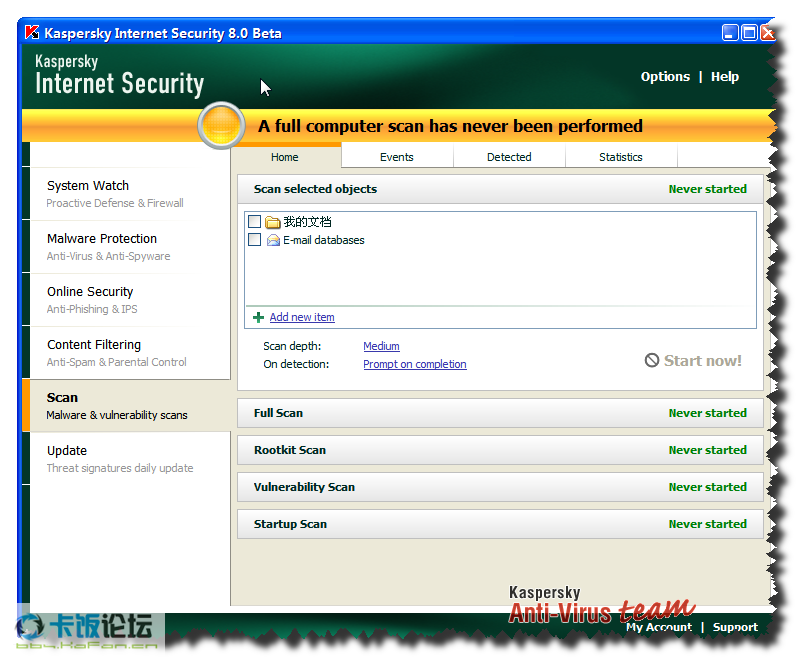The height and width of the screenshot is (663, 802).
Task: Switch to the Detected tab
Action: [509, 157]
